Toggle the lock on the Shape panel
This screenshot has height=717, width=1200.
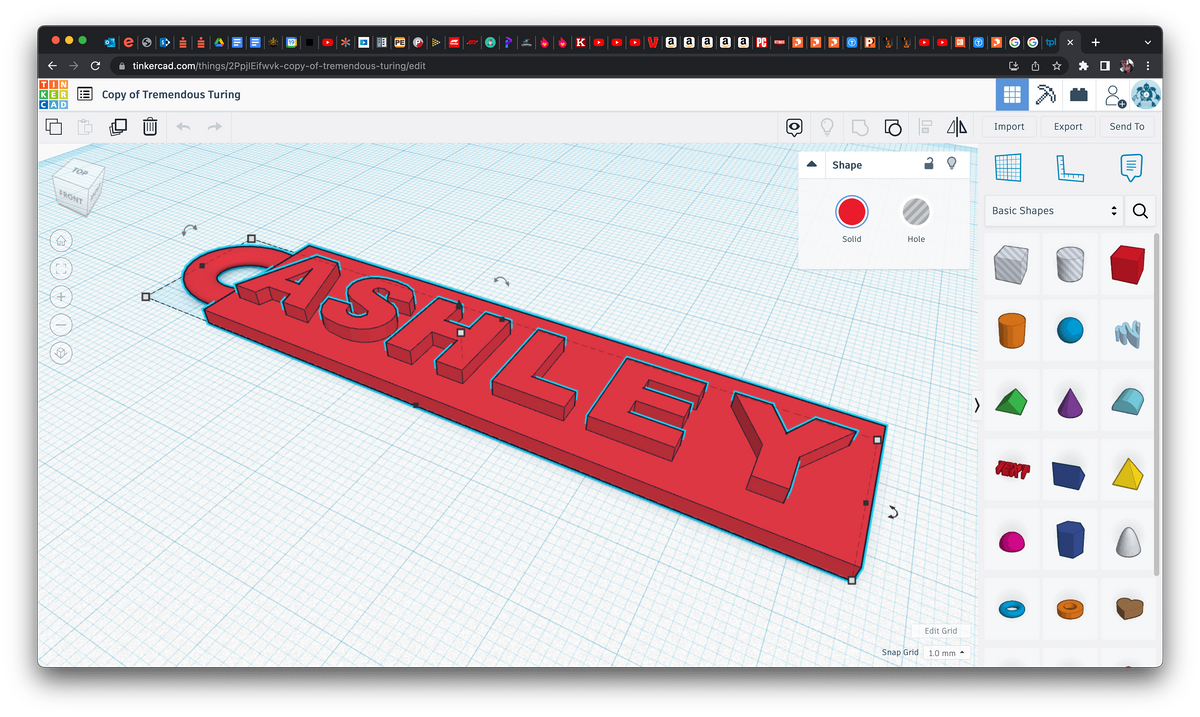pos(928,163)
